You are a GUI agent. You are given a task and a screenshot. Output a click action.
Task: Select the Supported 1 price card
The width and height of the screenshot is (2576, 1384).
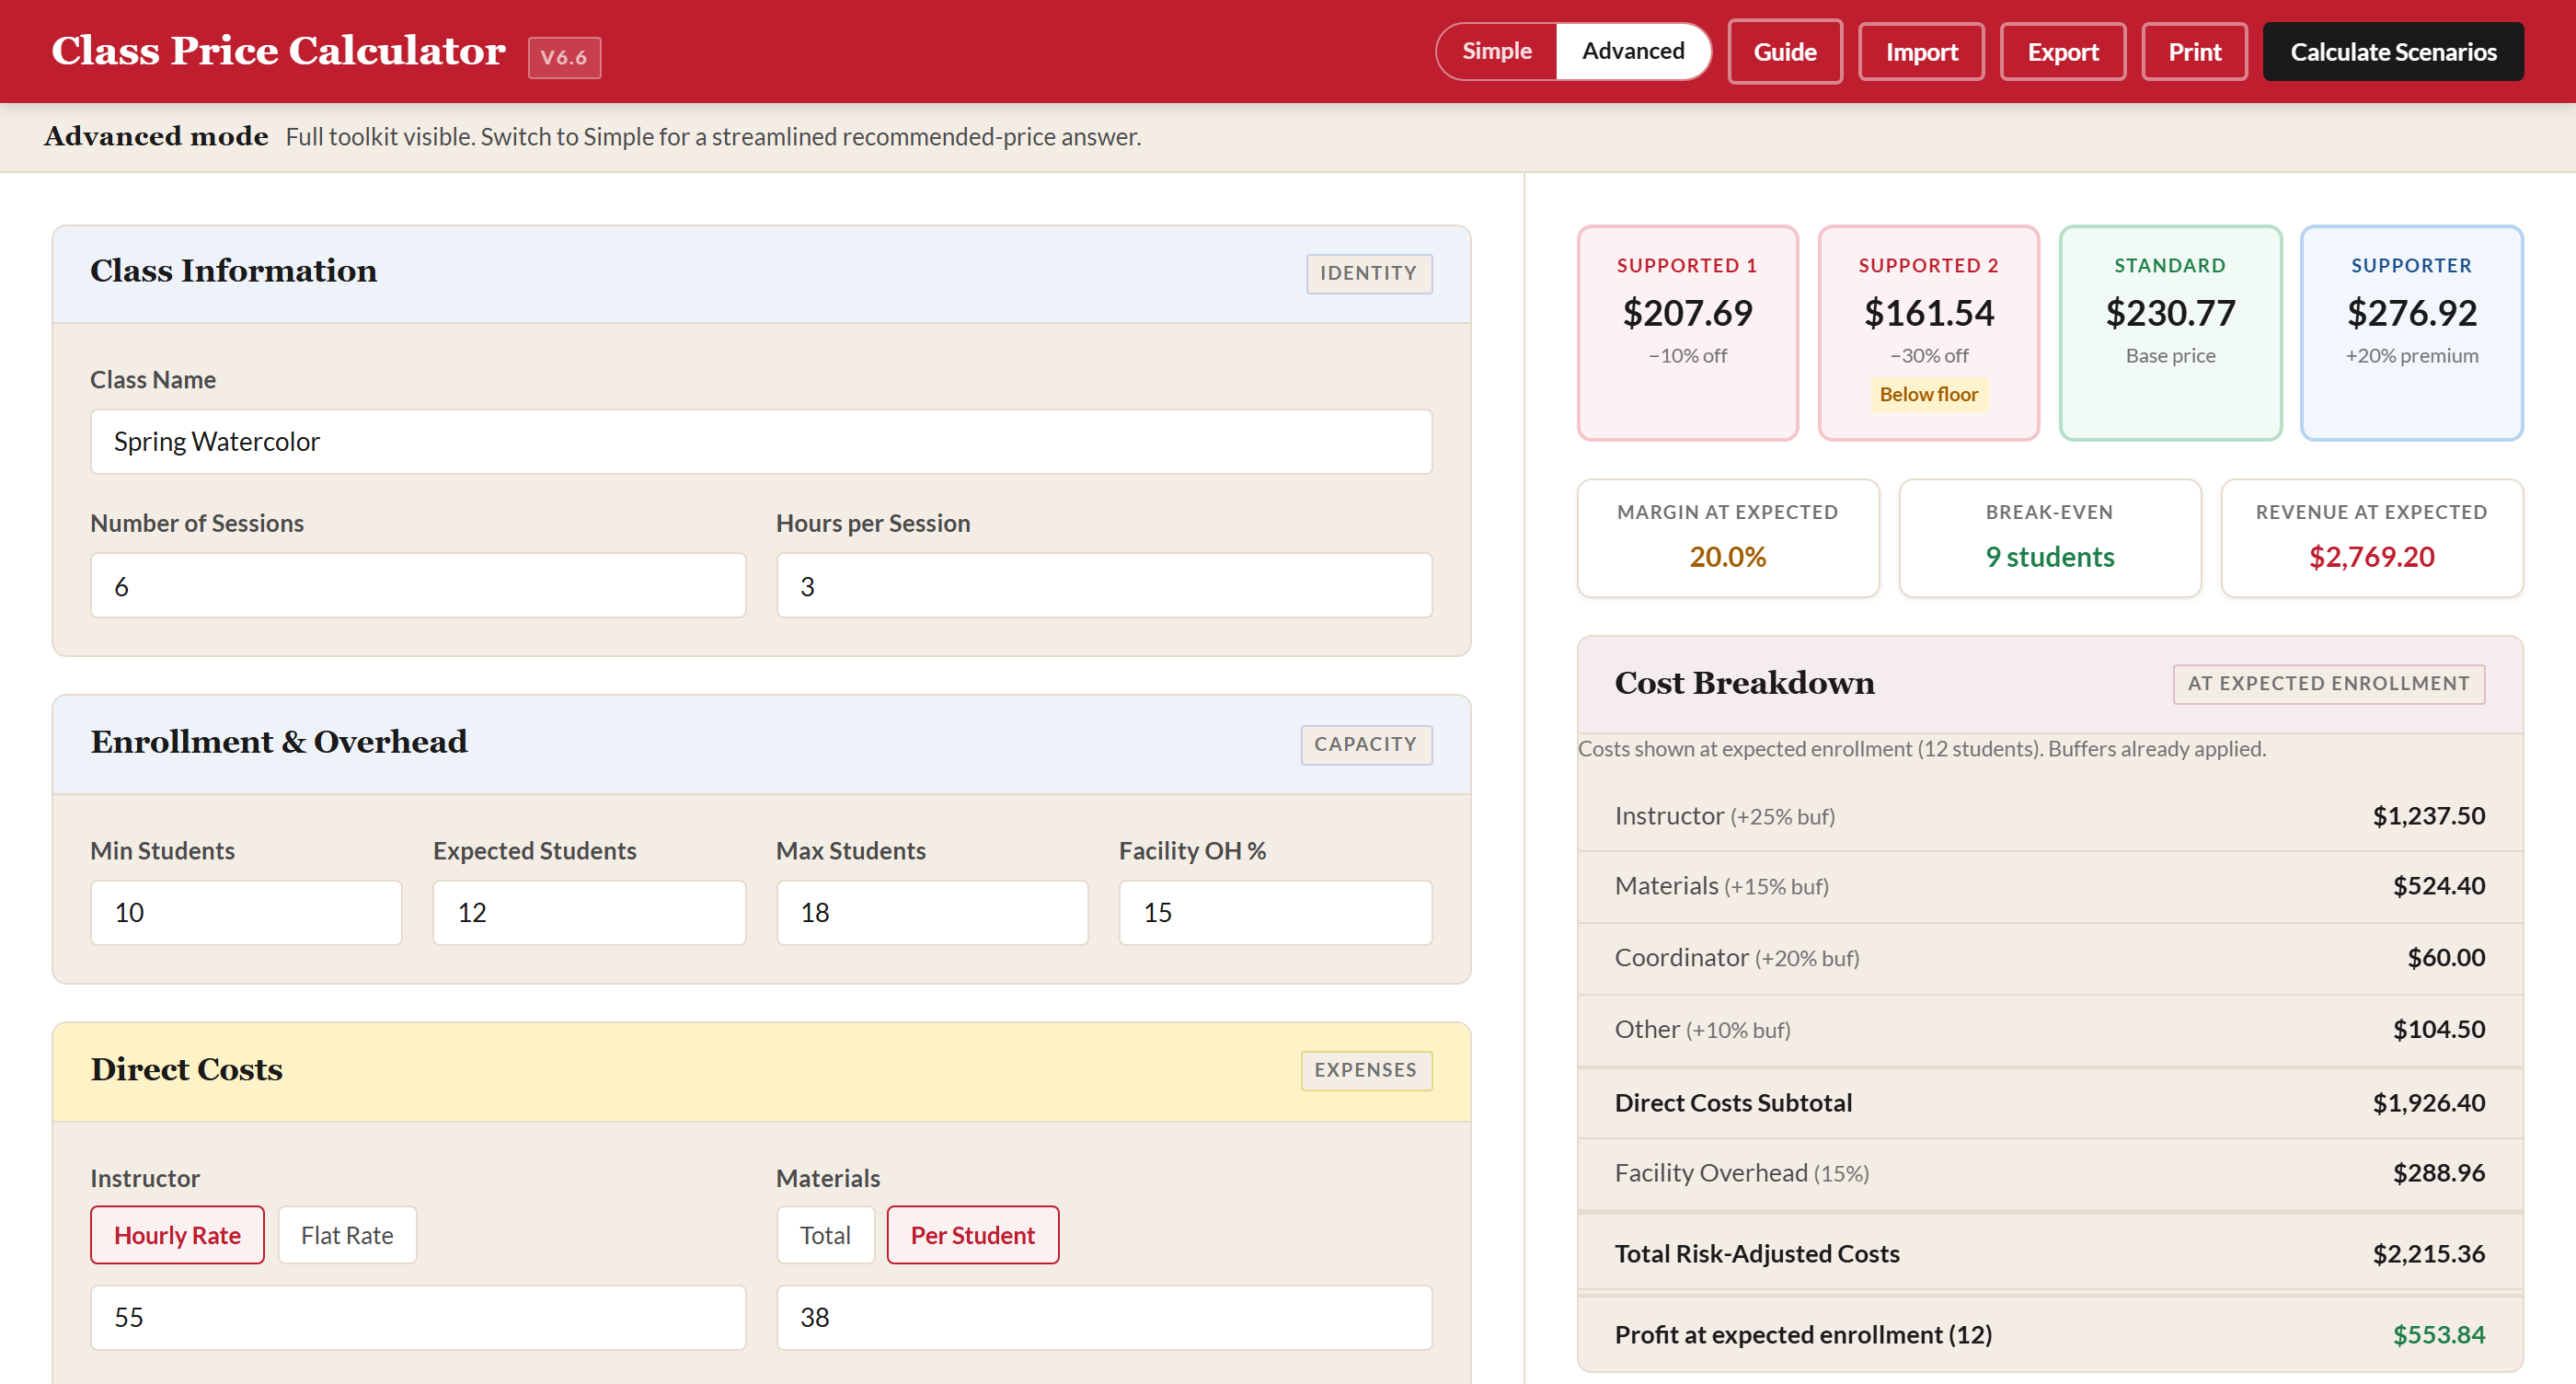click(1687, 333)
